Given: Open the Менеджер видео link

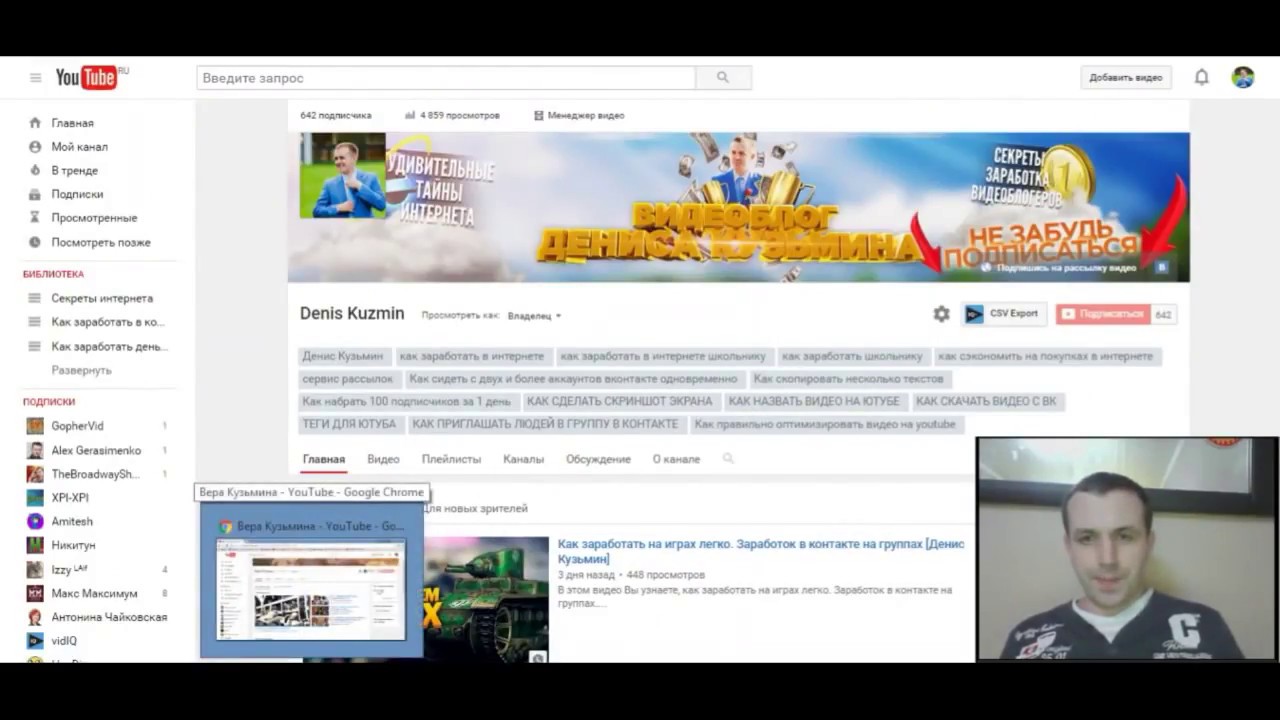Looking at the screenshot, I should point(579,115).
